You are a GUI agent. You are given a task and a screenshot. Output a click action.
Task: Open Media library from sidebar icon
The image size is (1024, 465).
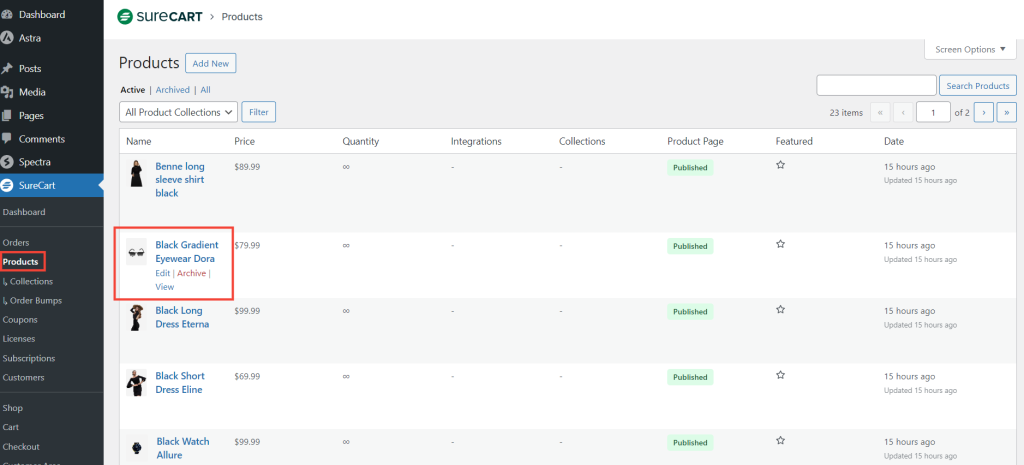coord(8,92)
